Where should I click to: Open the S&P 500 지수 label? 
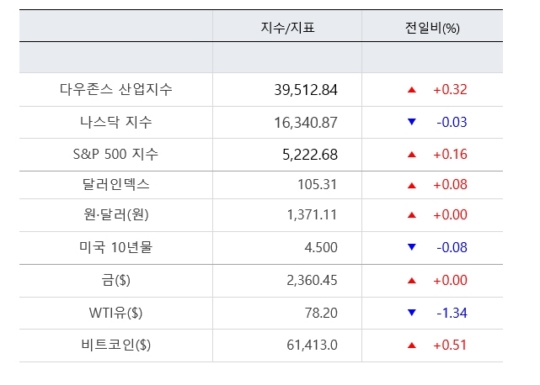point(115,154)
